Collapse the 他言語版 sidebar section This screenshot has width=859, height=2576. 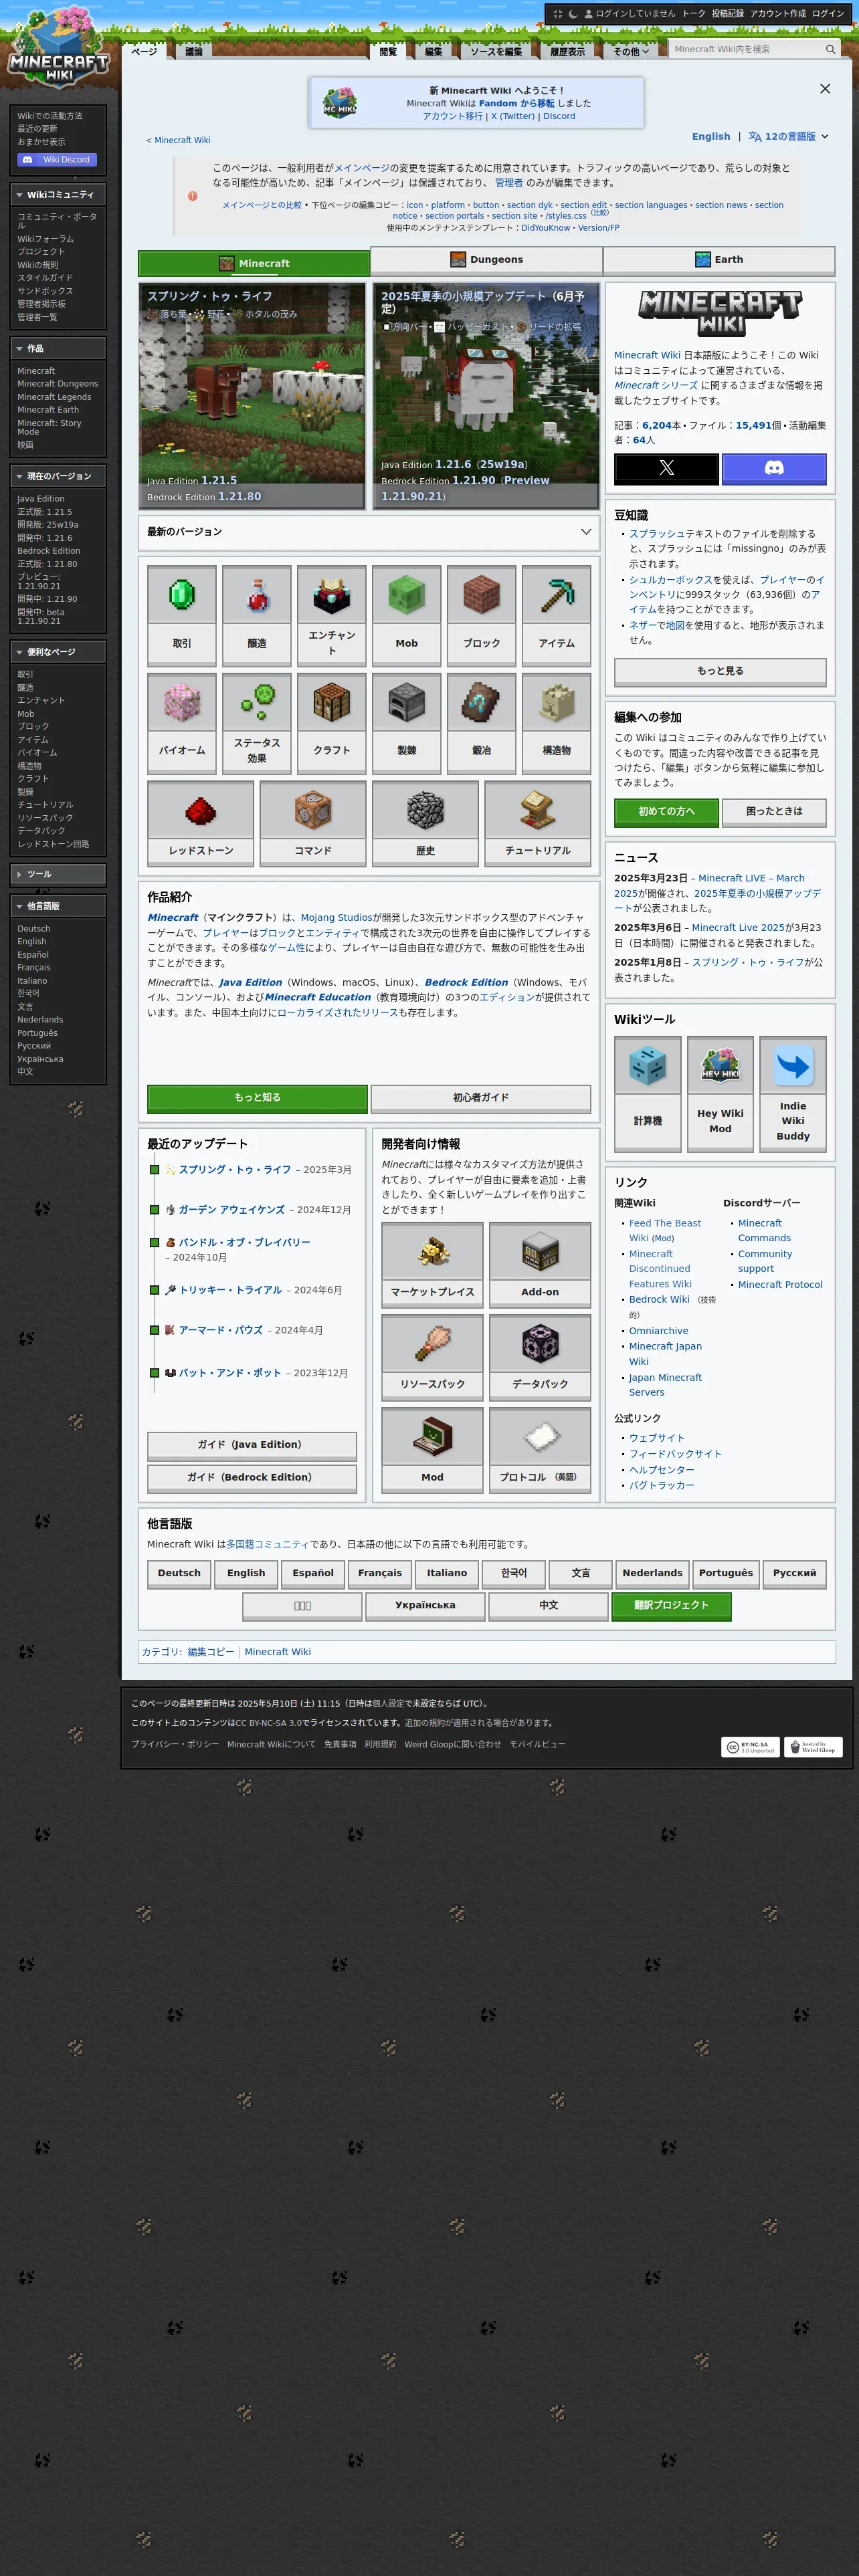58,906
